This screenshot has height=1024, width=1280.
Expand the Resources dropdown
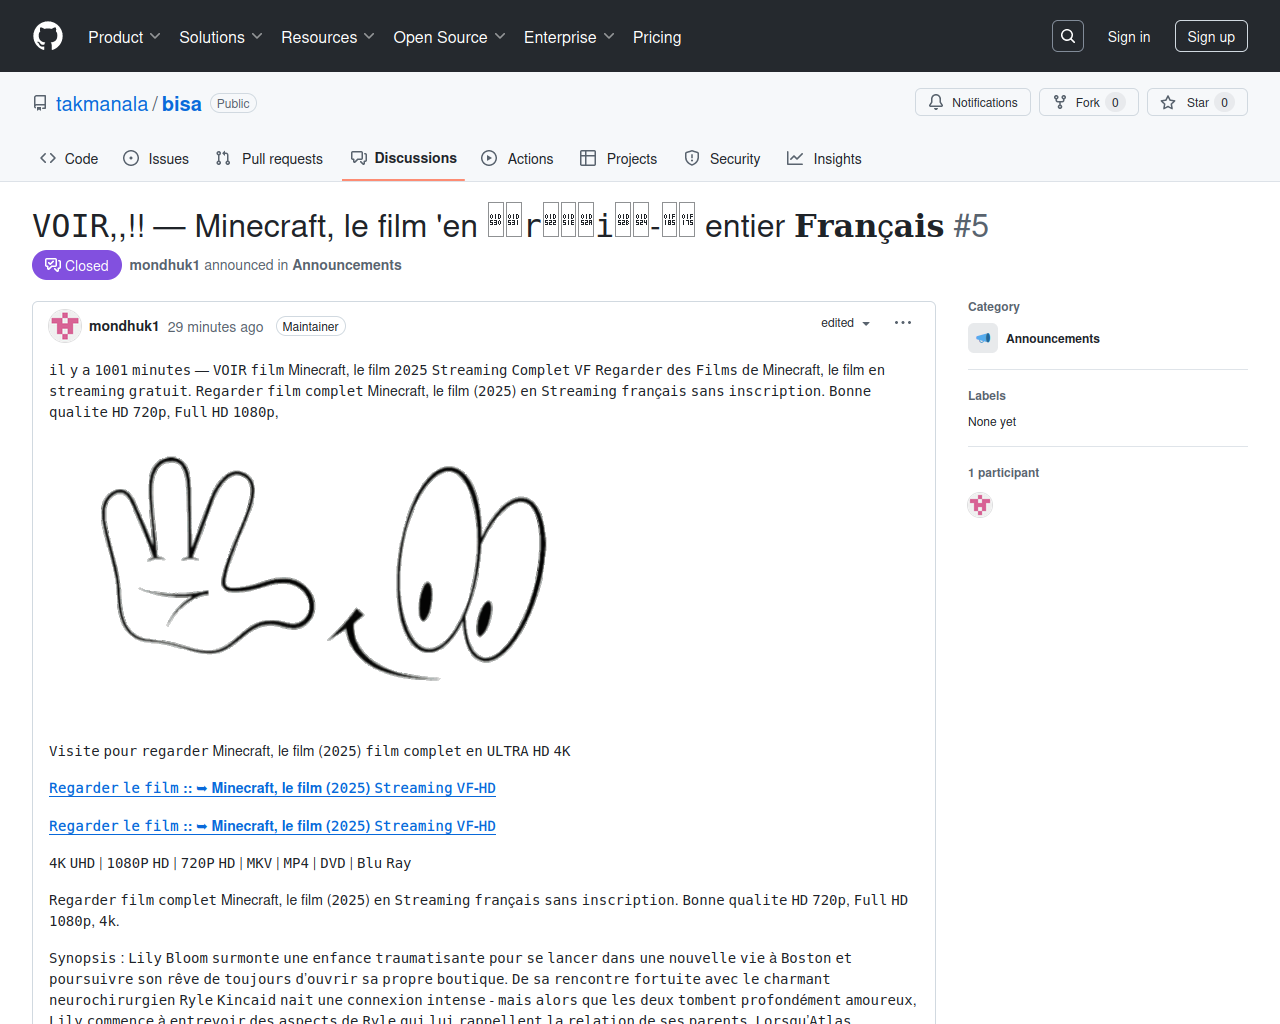point(328,37)
